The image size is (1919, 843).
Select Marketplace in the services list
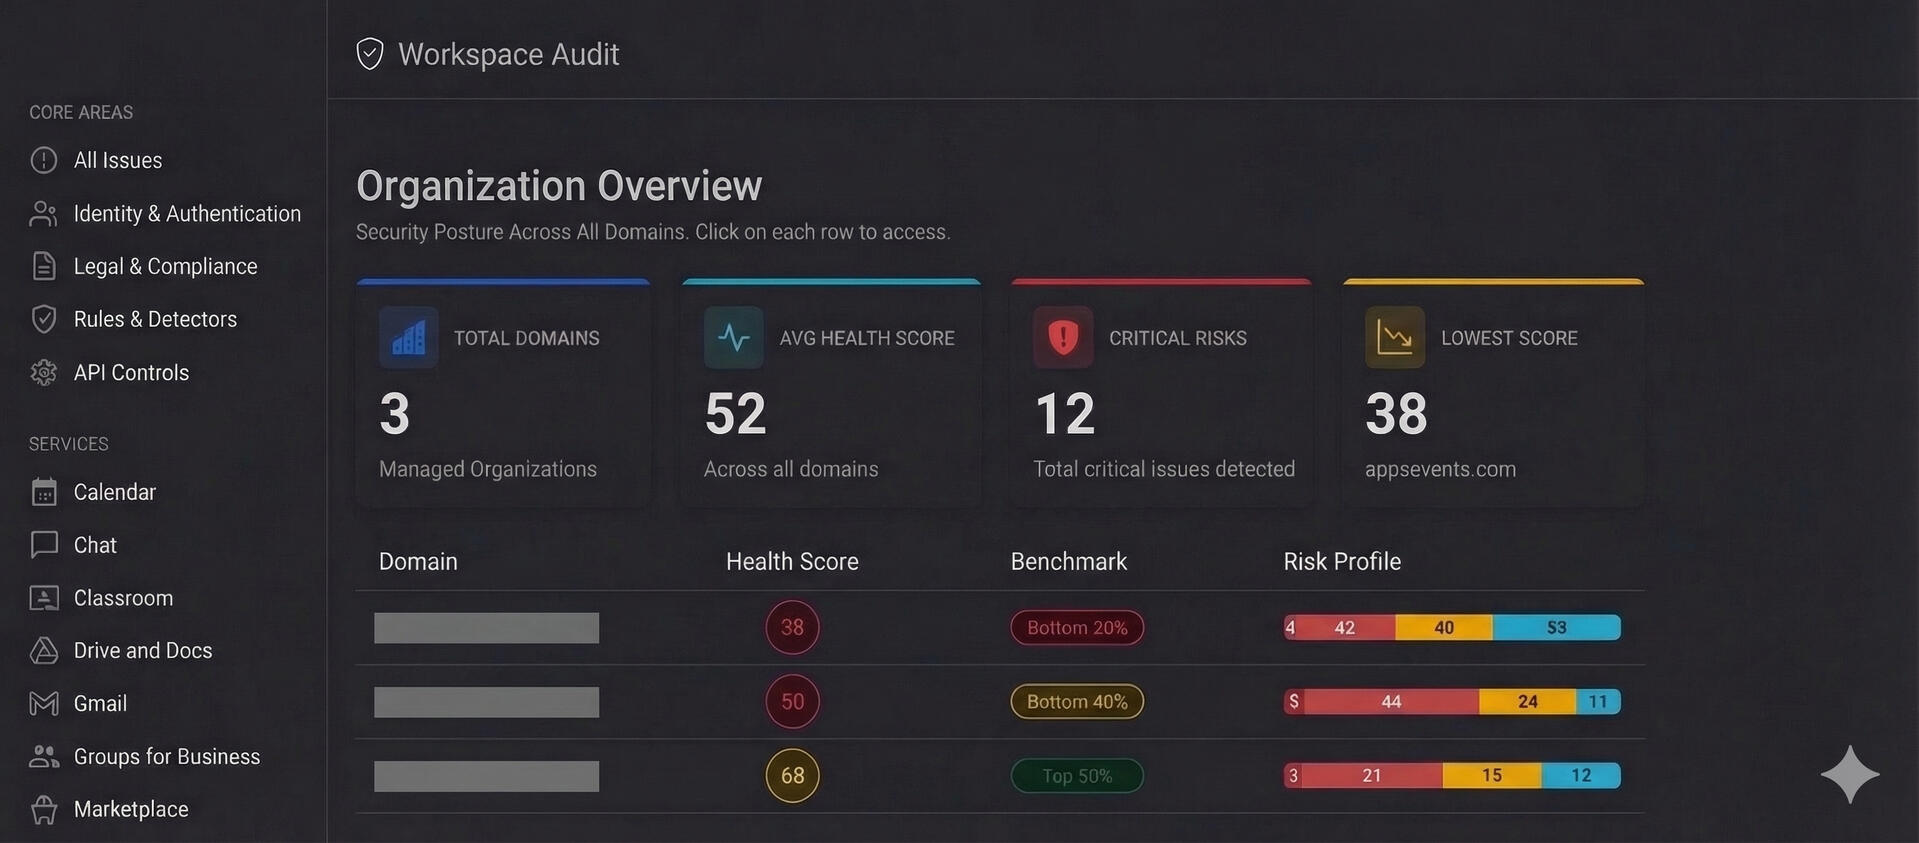click(x=130, y=809)
